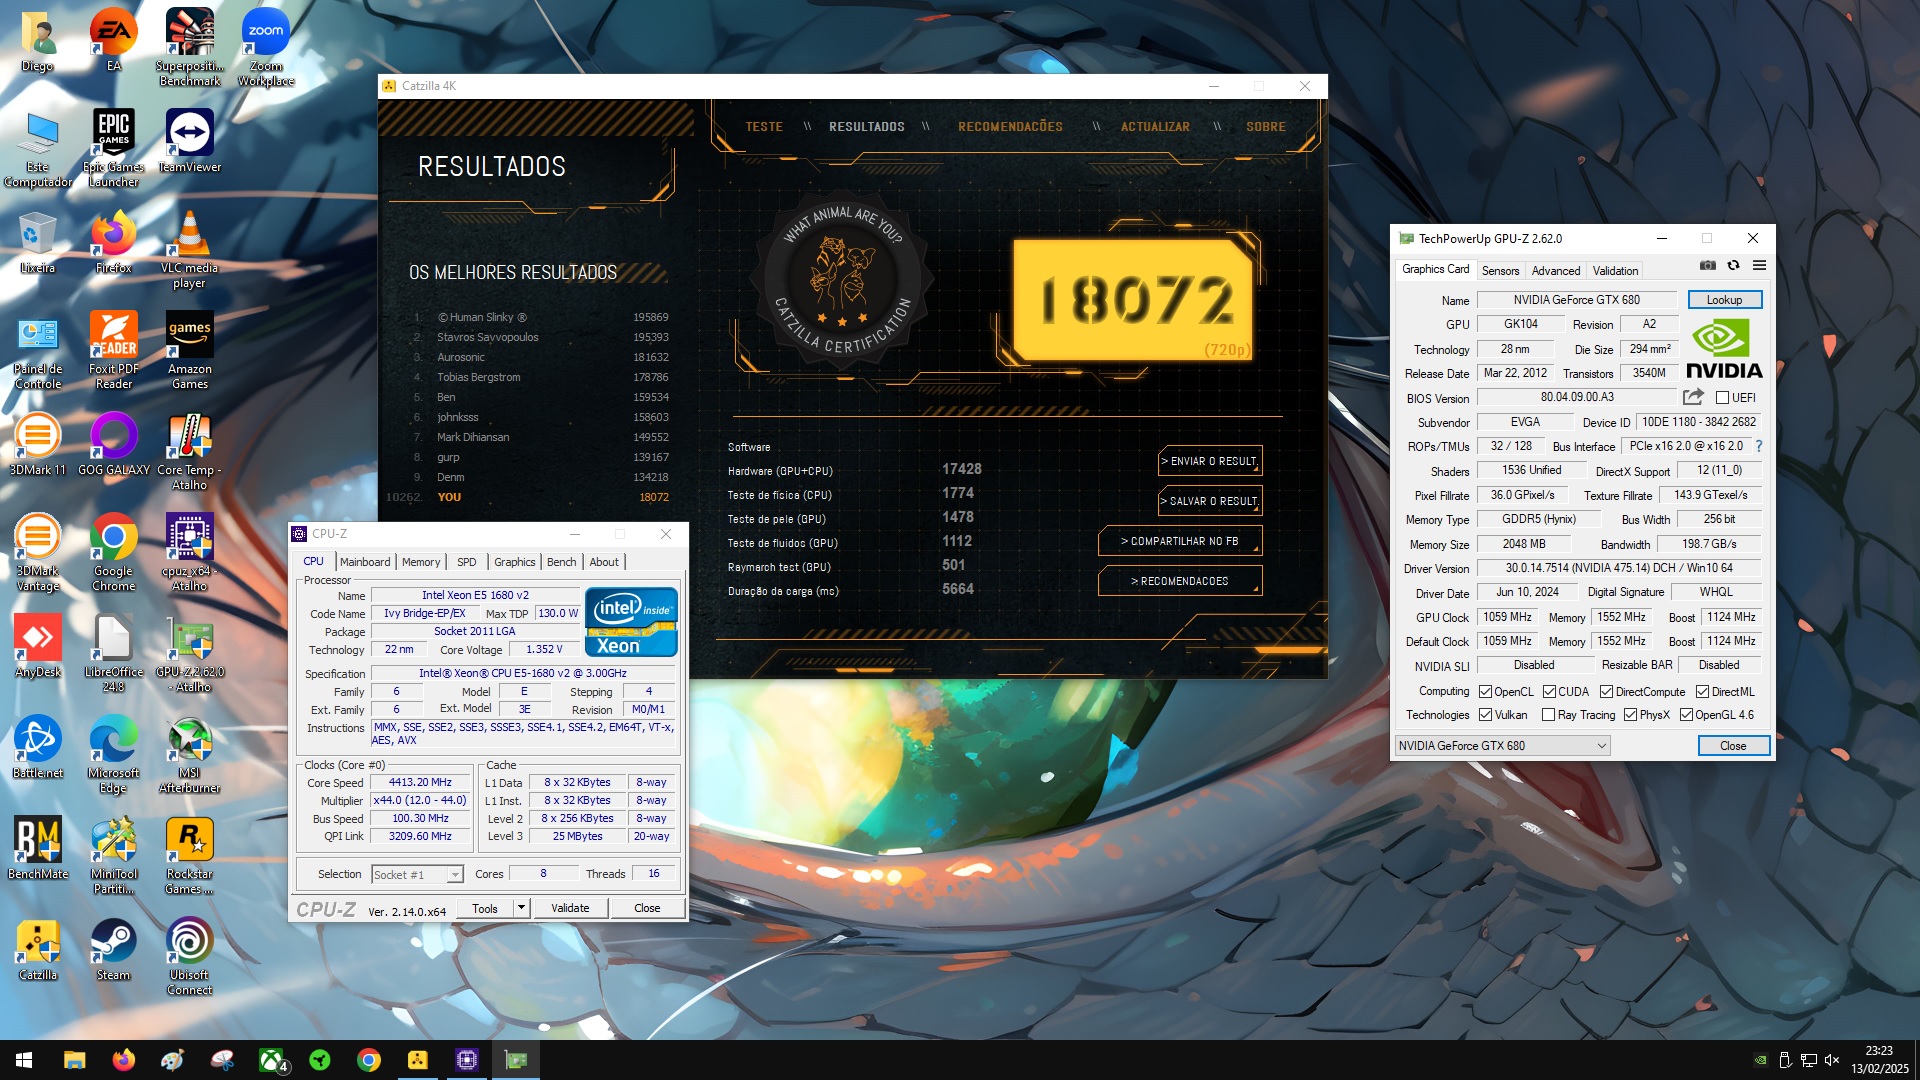Screen dimensions: 1920x1080
Task: Open Socket #1 selection dropdown in CPU-Z
Action: pos(417,875)
